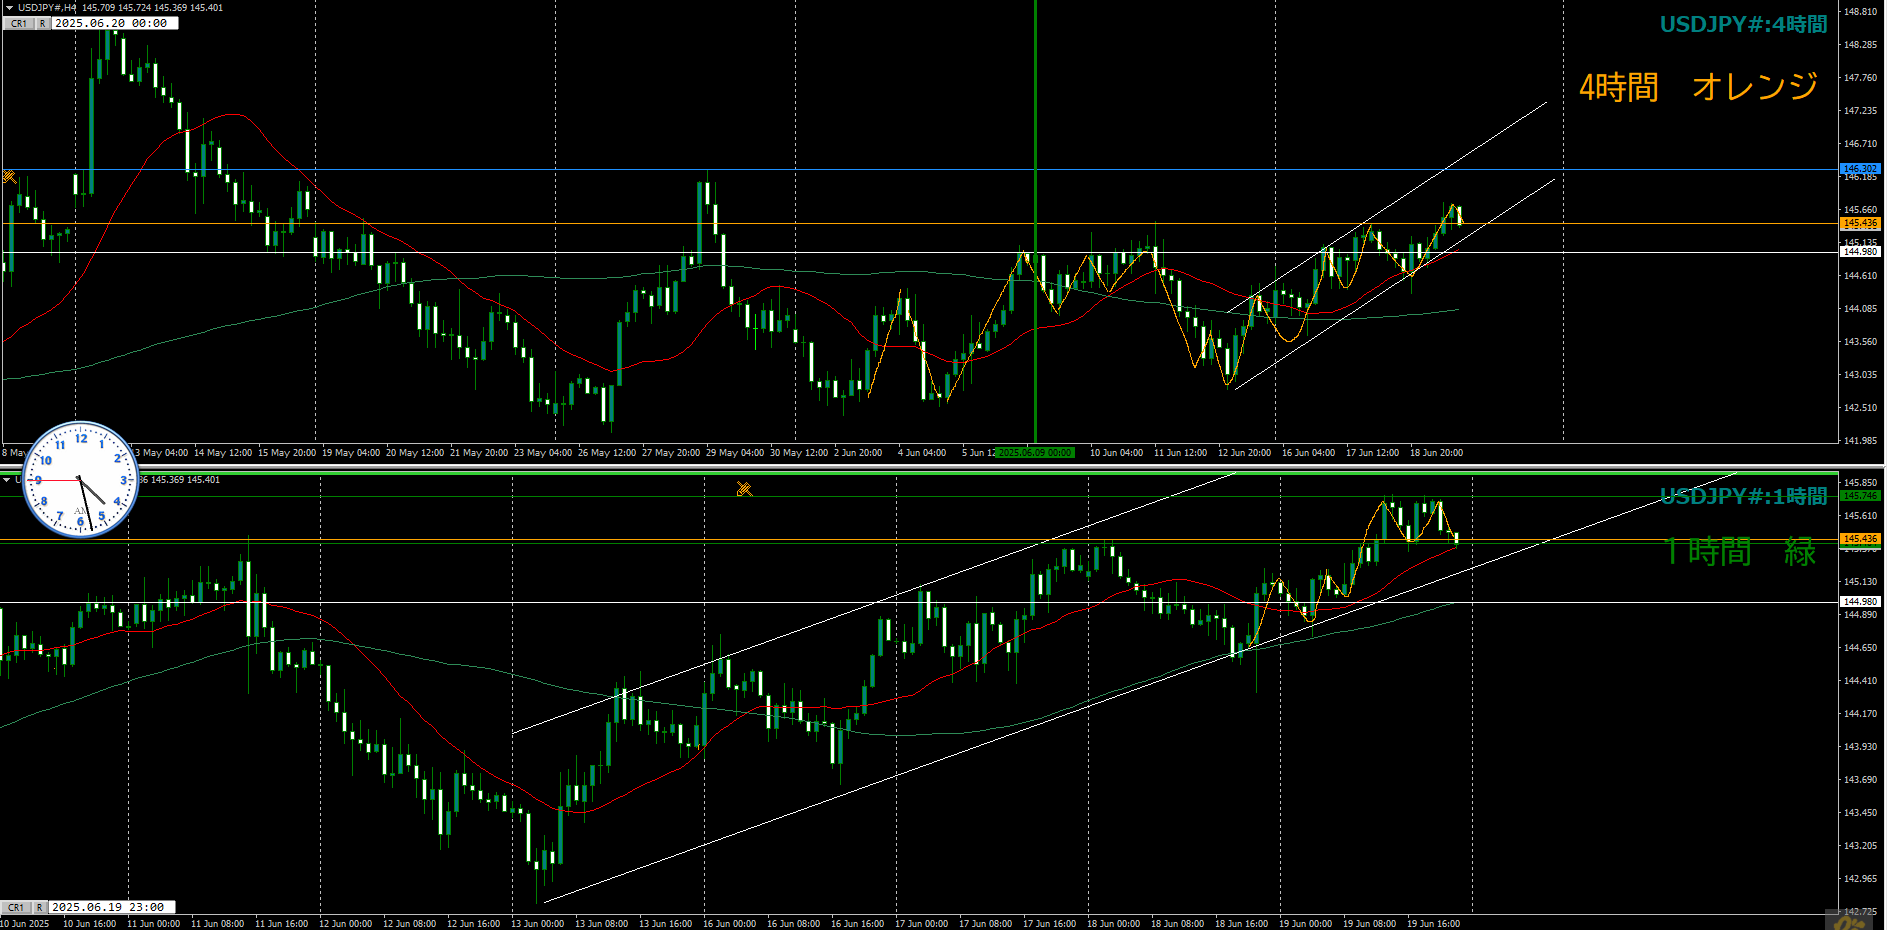The width and height of the screenshot is (1887, 930).
Task: Select the 144.980 price label on the one-hour scale
Action: tap(1860, 602)
